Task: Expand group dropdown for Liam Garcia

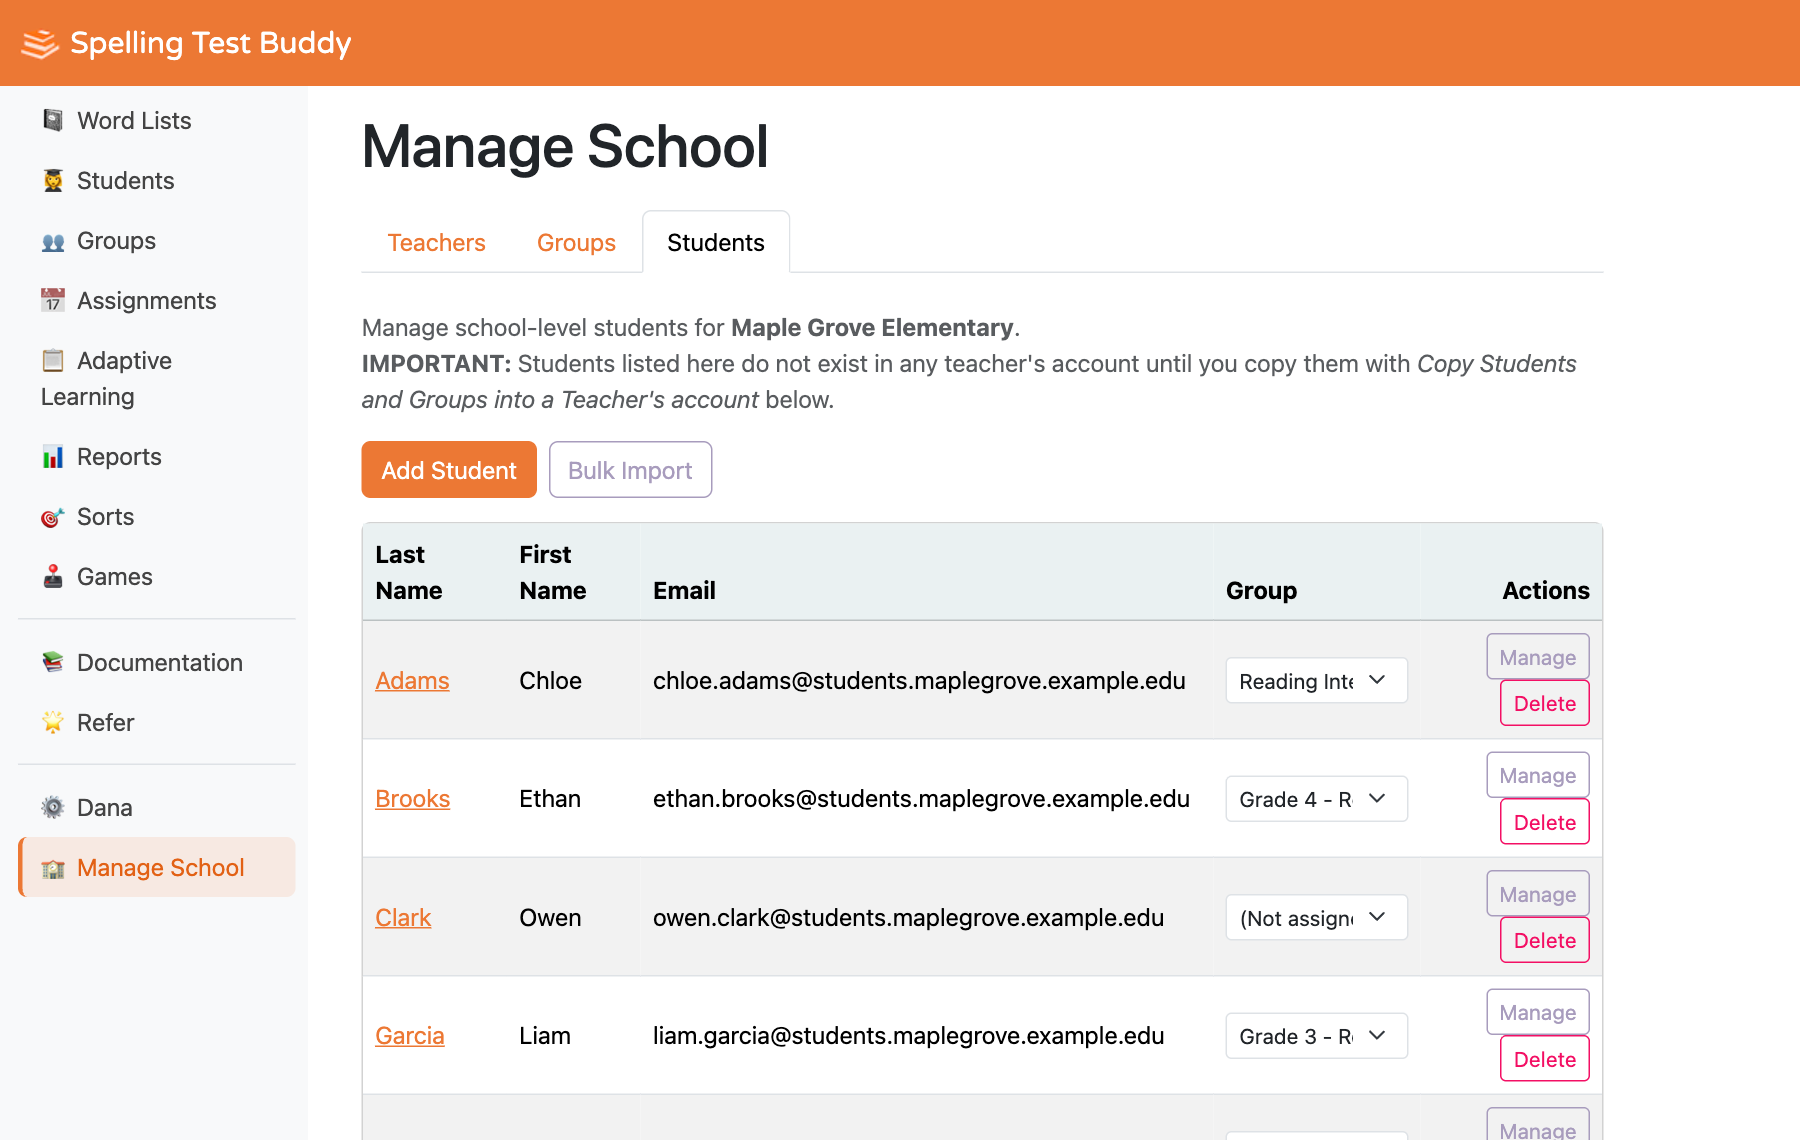Action: (x=1316, y=1036)
